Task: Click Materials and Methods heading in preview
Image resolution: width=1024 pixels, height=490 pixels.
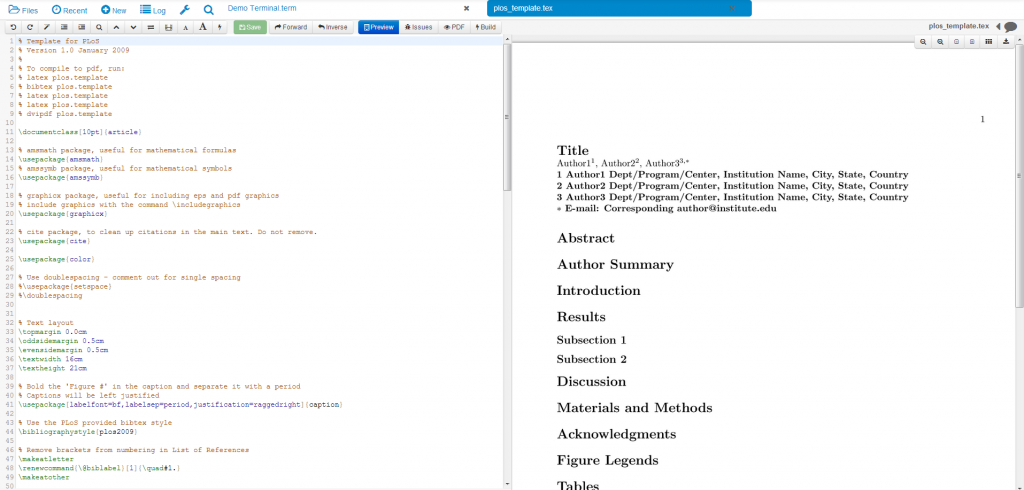Action: click(635, 408)
